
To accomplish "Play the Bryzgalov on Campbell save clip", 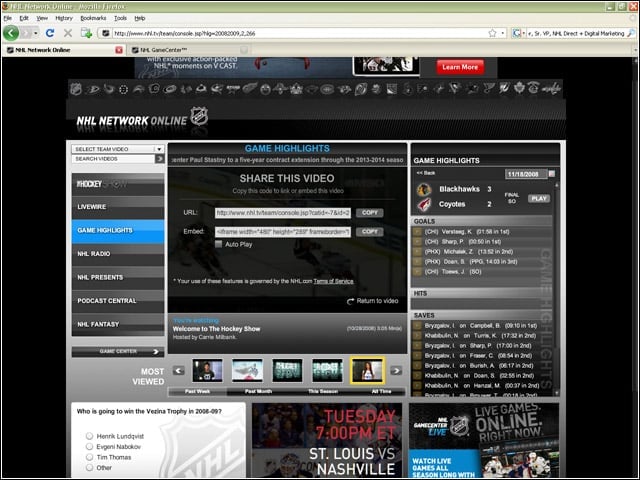I will 417,326.
